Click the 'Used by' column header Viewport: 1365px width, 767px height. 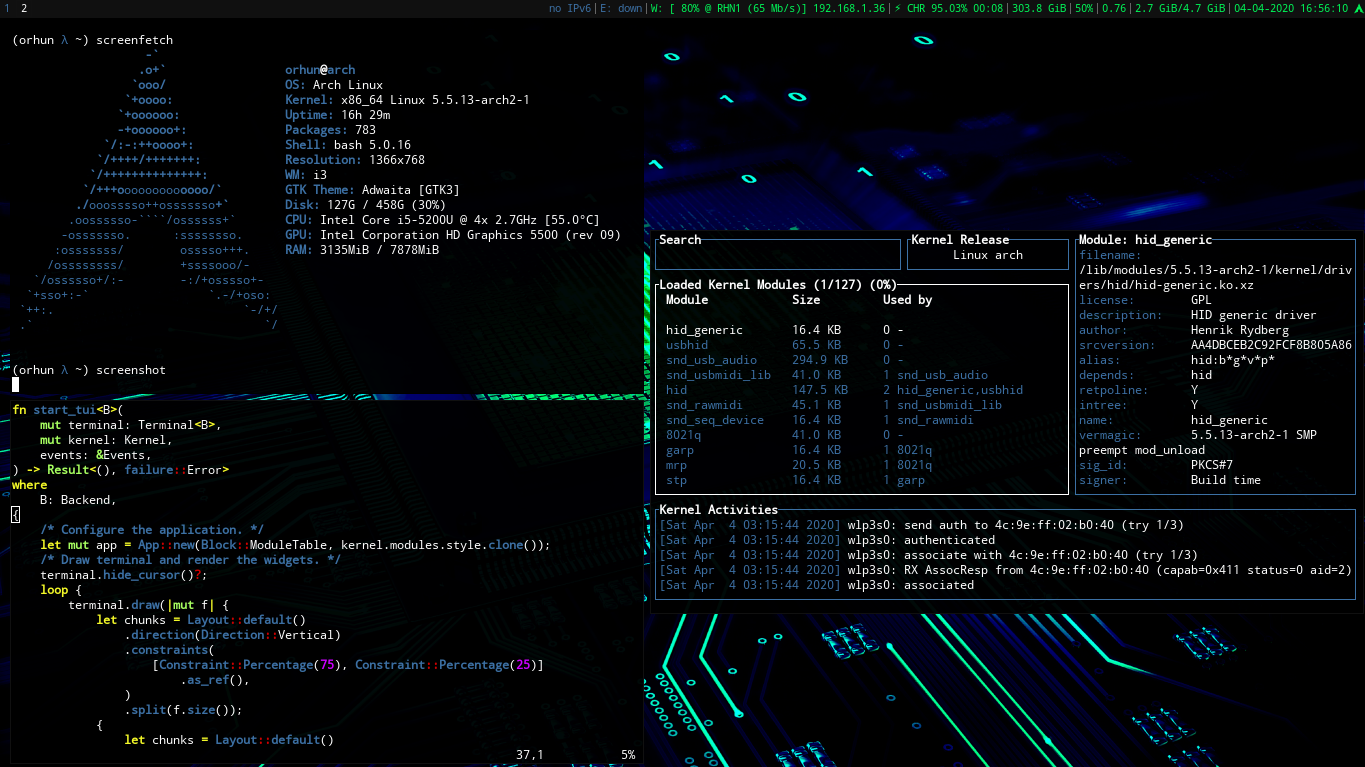(907, 300)
